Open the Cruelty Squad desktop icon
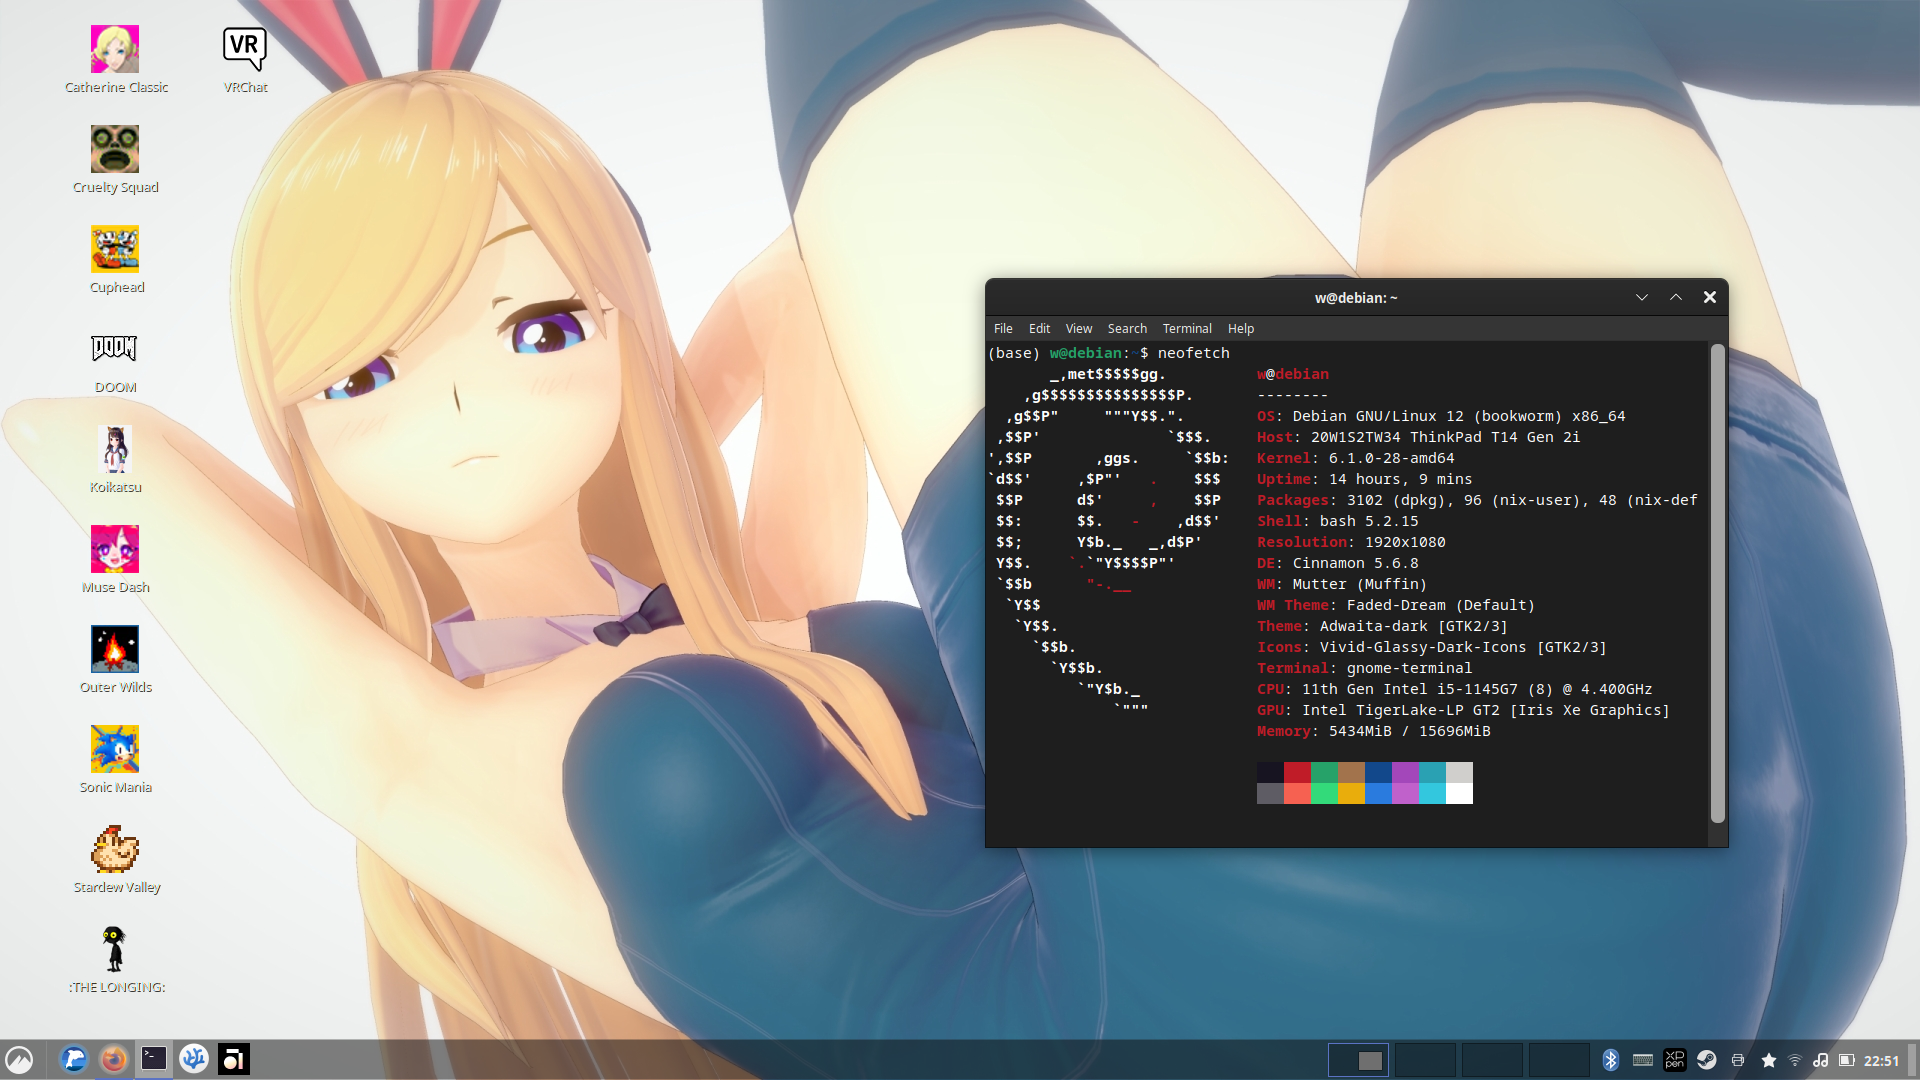 coord(115,150)
